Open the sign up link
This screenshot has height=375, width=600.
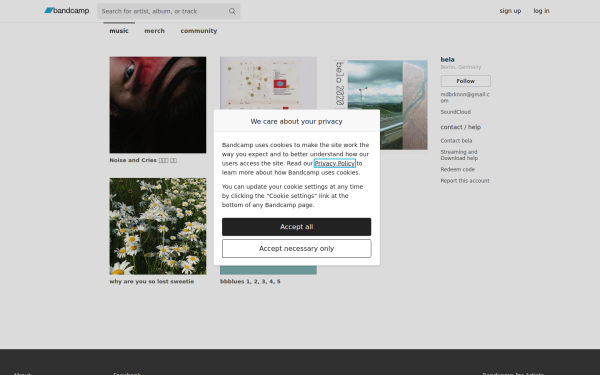tap(510, 11)
